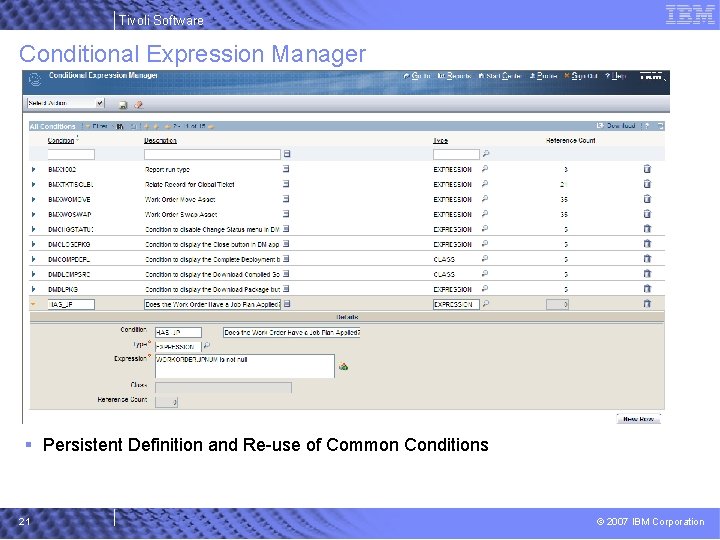Click the Description filter input field

(212, 154)
